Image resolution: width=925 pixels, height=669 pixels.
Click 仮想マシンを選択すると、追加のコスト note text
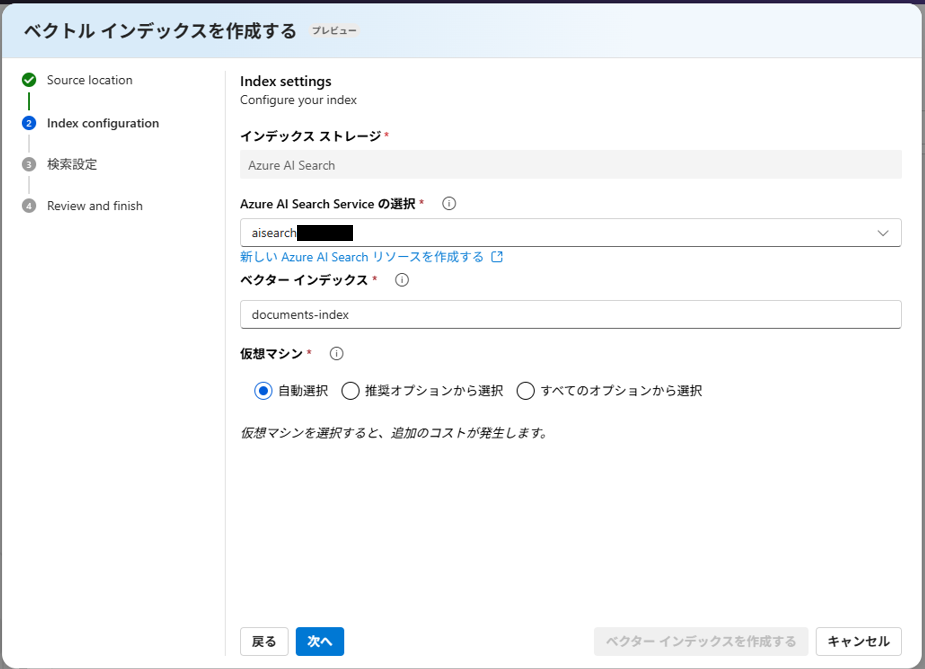pyautogui.click(x=394, y=433)
